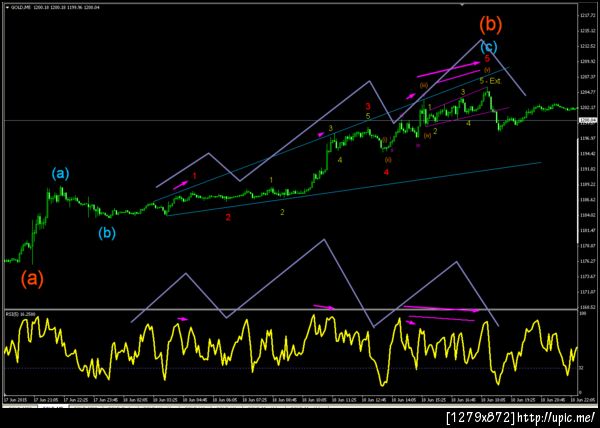Select the red 2 wave label
The image size is (600, 428).
click(228, 217)
